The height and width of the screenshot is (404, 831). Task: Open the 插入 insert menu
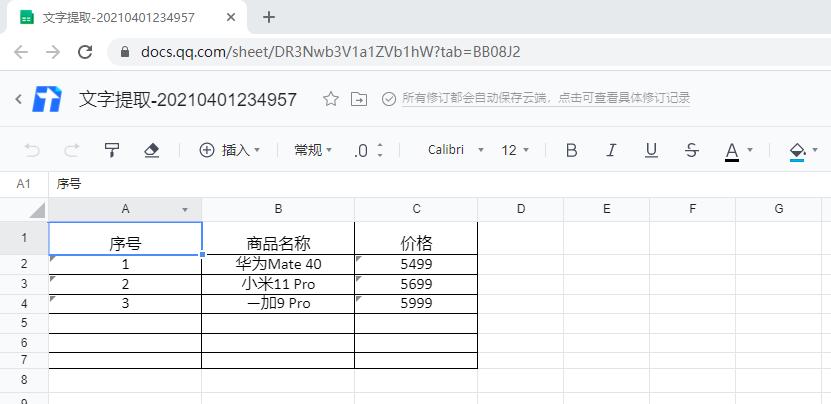(x=229, y=151)
